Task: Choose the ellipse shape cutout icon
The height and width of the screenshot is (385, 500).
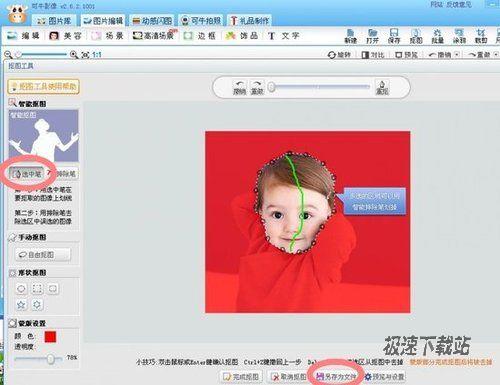Action: point(21,288)
